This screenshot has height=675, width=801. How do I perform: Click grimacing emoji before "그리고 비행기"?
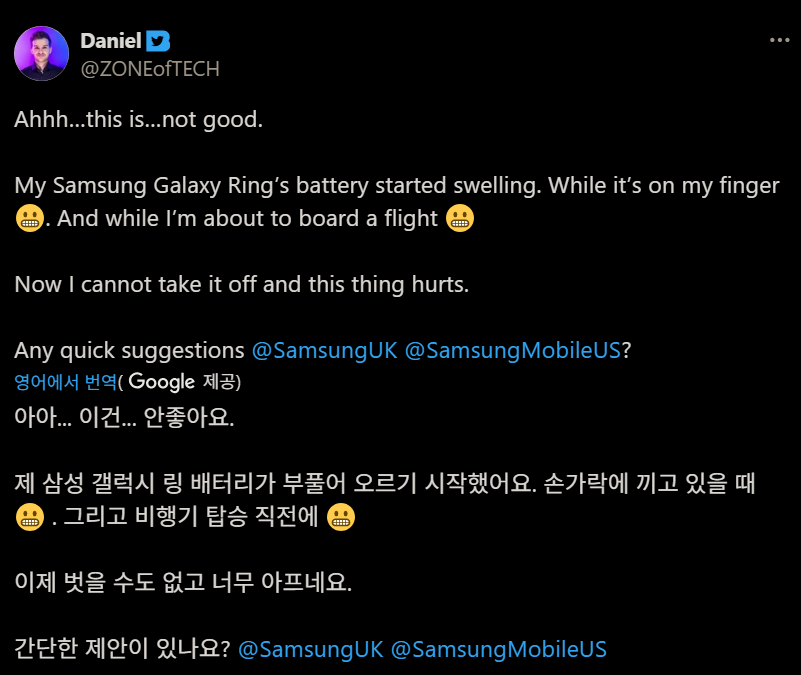tap(30, 517)
